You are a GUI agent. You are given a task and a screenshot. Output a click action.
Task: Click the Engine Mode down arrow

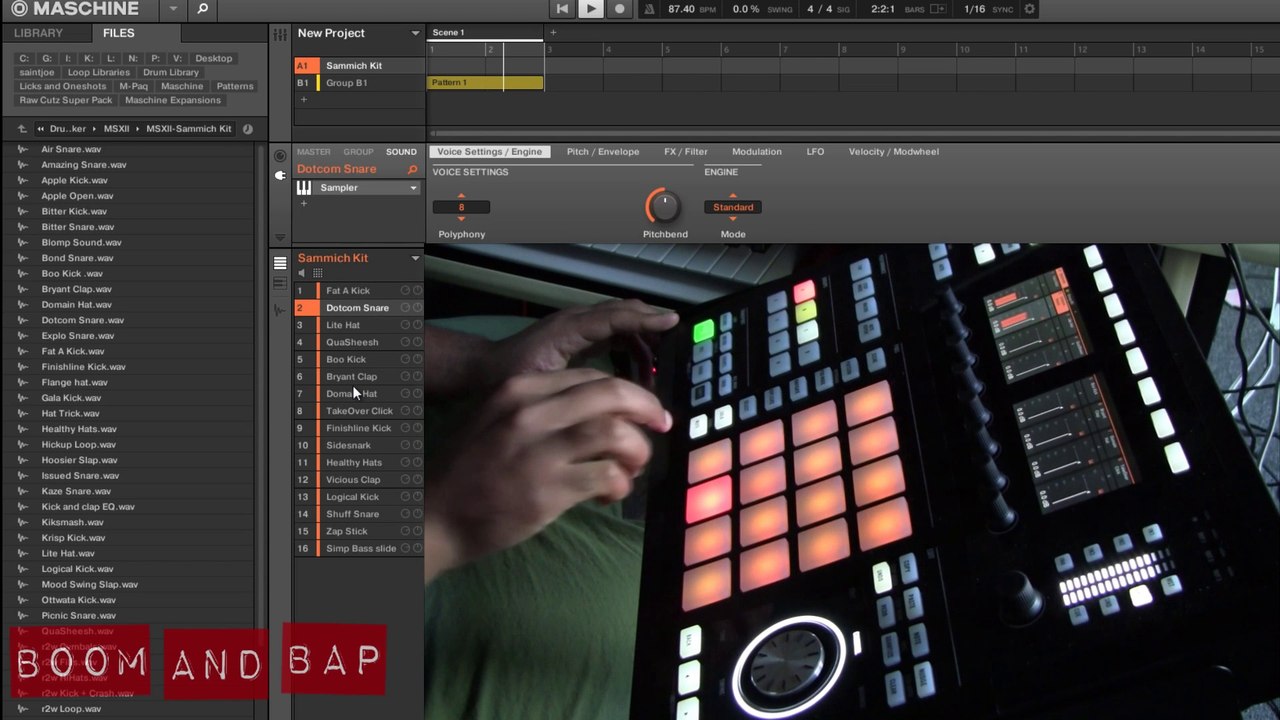733,218
